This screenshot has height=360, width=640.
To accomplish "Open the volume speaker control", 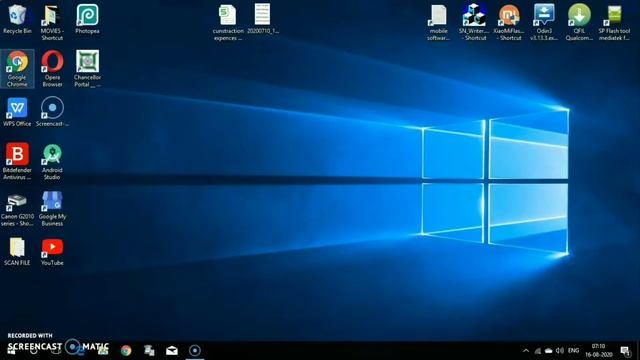I will coord(560,351).
